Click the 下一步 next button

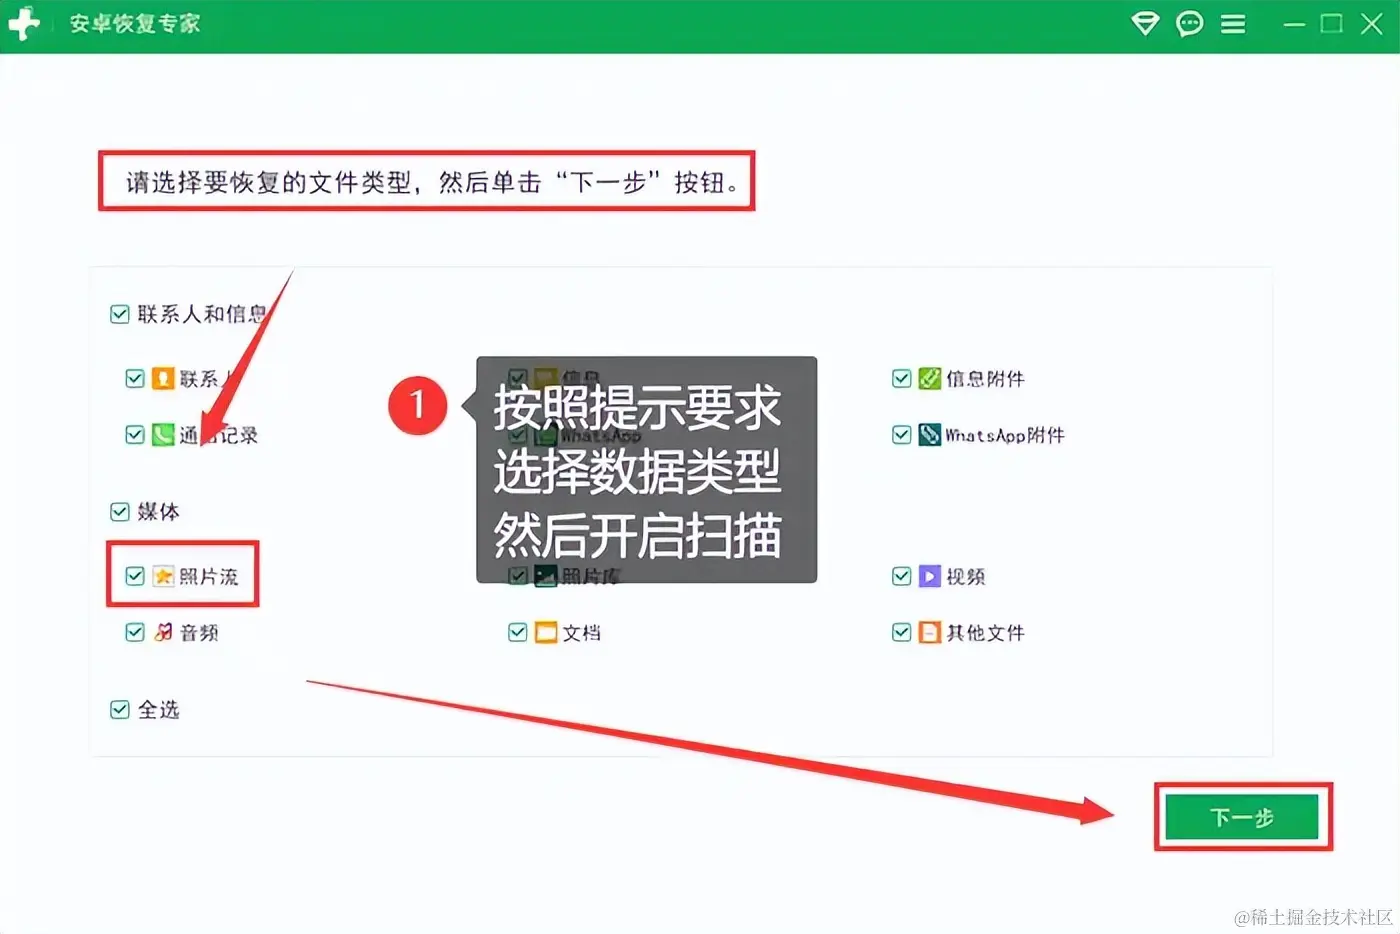point(1243,818)
